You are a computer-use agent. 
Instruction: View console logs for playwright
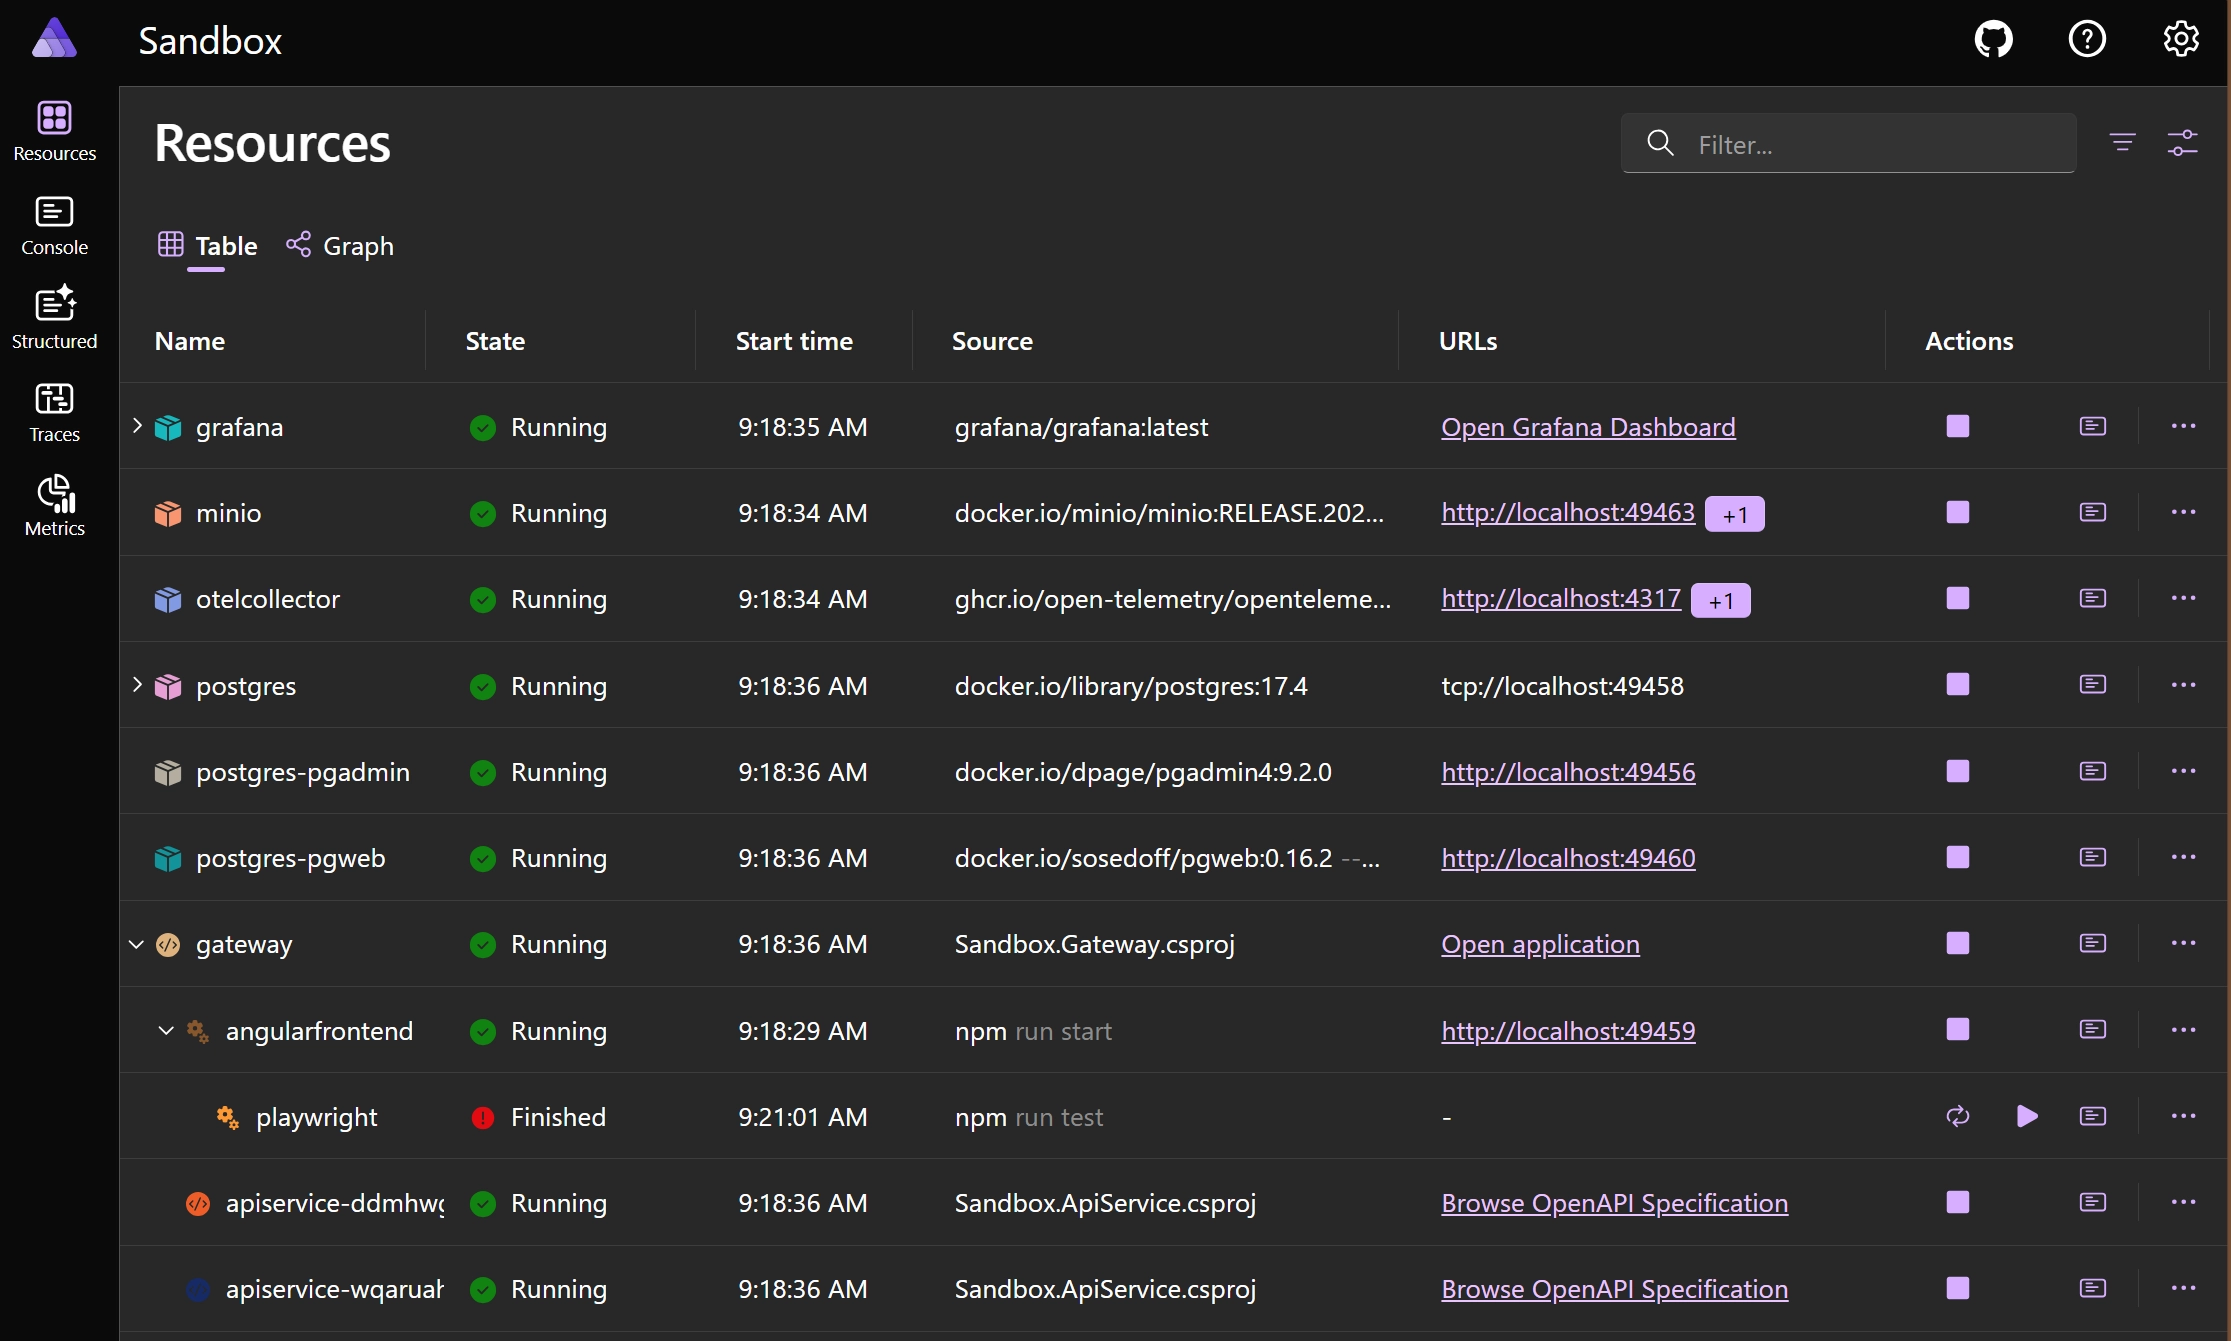tap(2093, 1116)
